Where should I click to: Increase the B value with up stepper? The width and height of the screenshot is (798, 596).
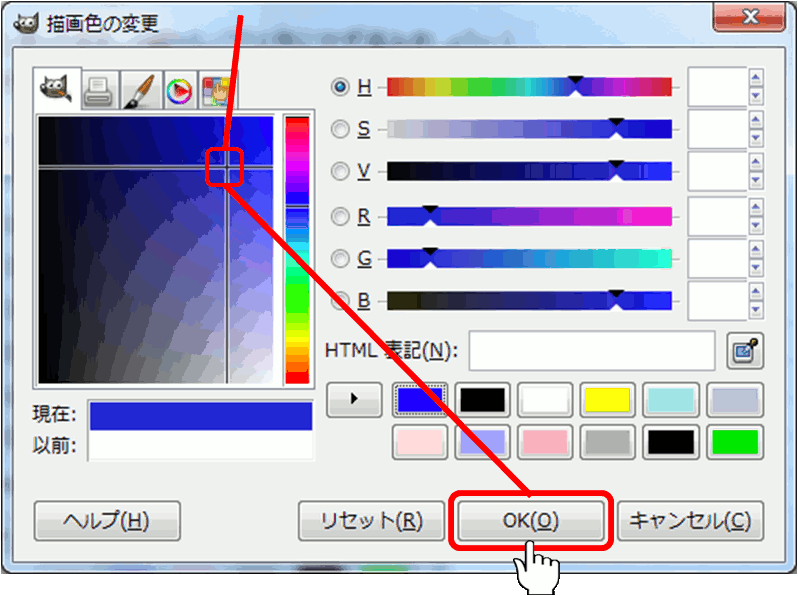coord(756,291)
